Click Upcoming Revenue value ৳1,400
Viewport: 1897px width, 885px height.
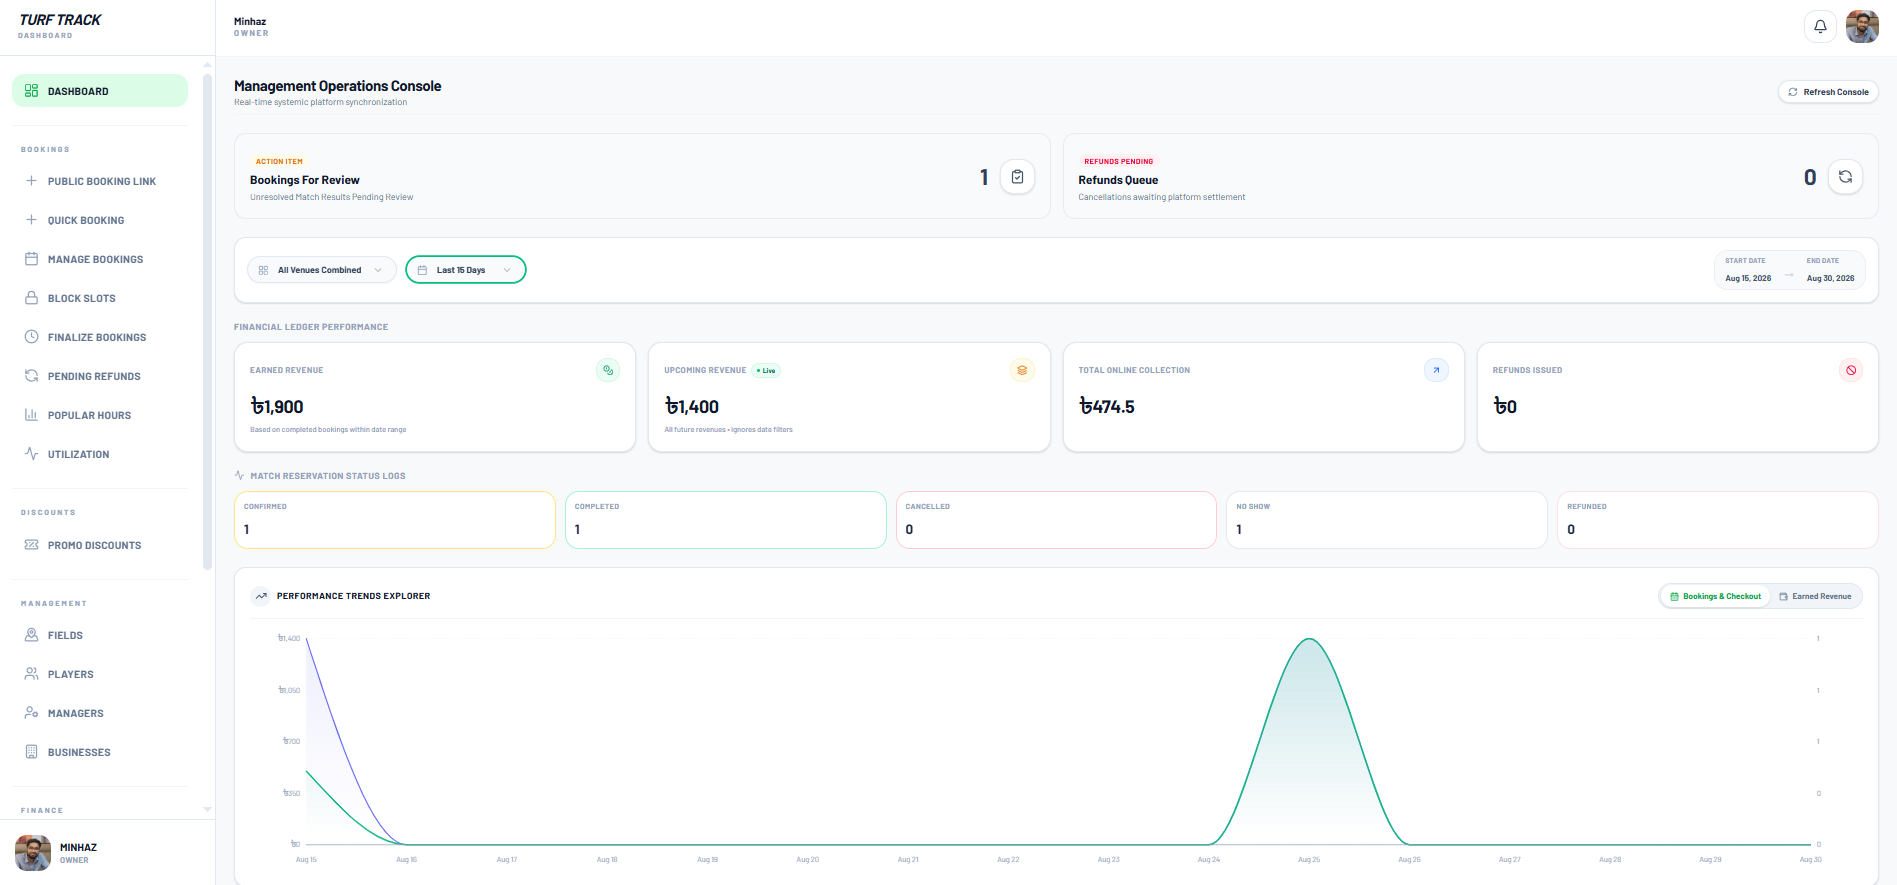[692, 407]
